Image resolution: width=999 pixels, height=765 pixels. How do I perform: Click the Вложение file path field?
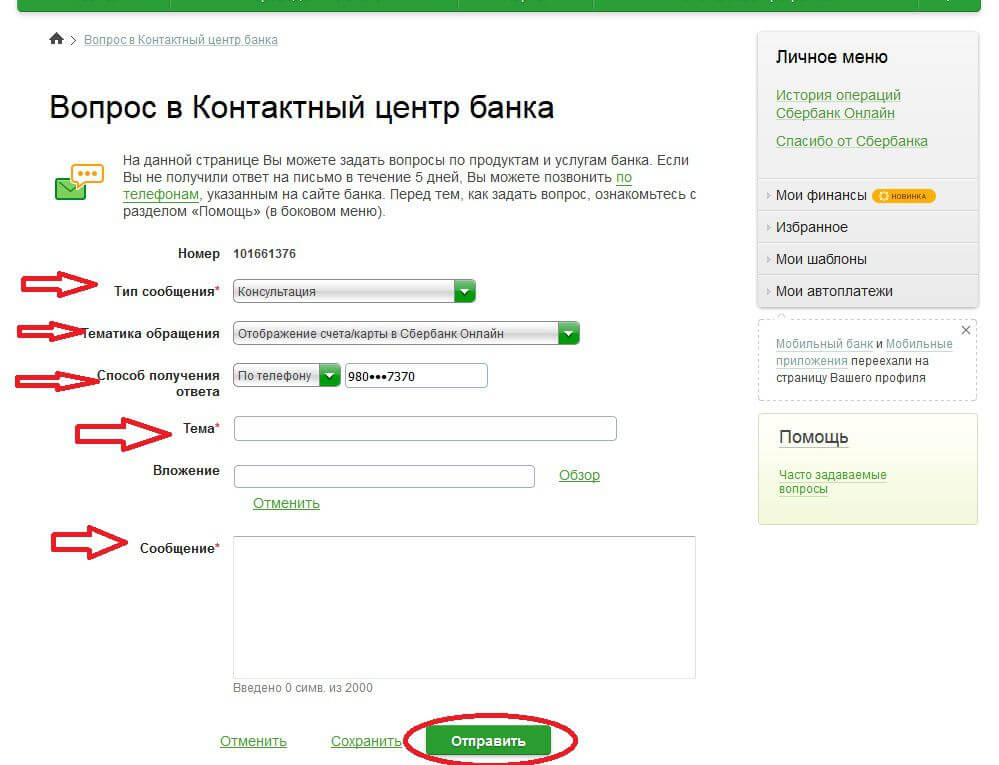point(384,476)
